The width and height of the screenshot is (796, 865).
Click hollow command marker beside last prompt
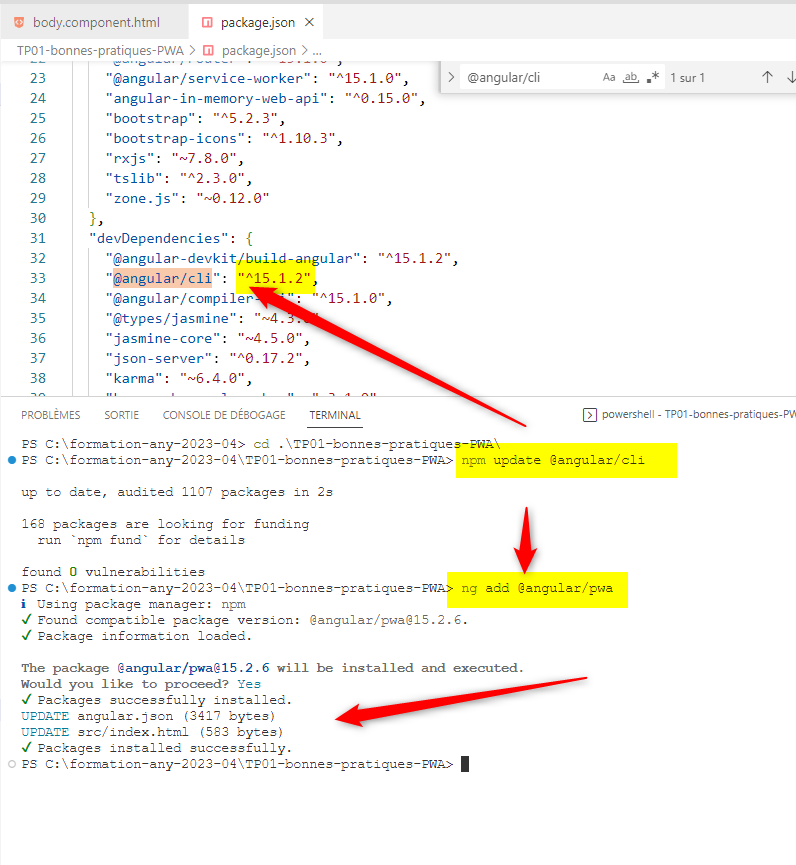click(12, 764)
